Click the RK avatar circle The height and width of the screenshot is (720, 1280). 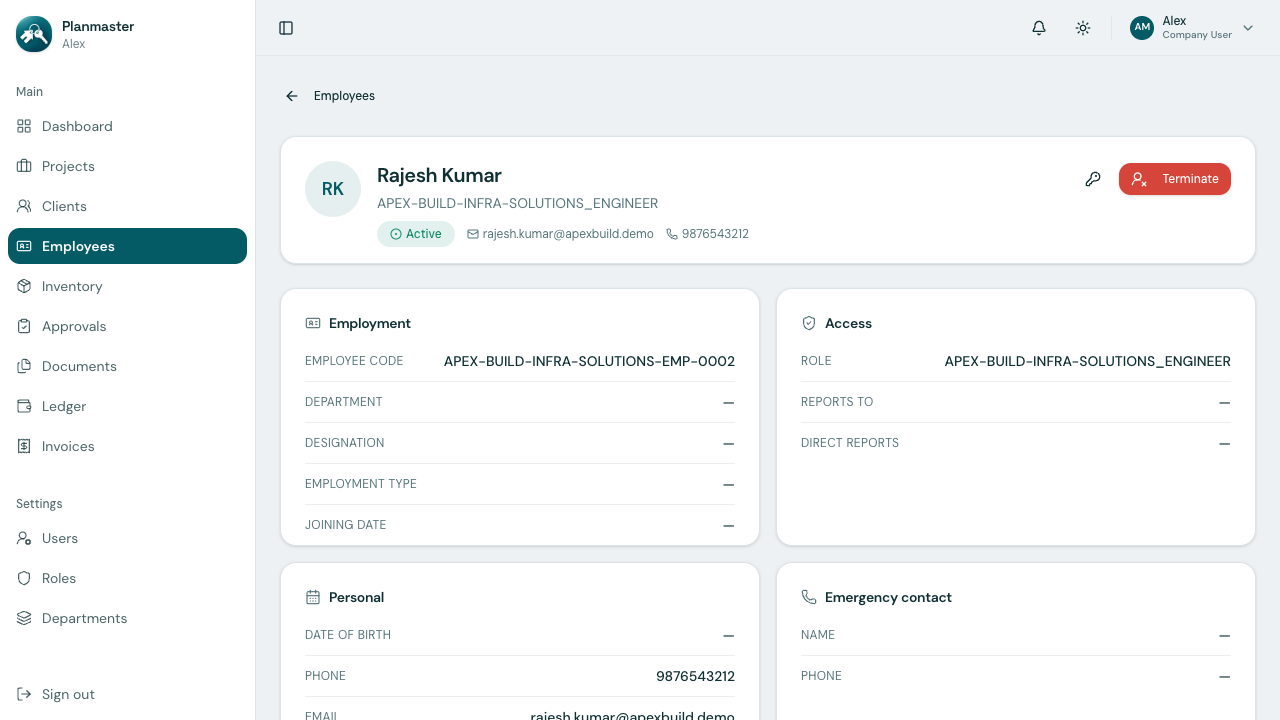[x=333, y=189]
